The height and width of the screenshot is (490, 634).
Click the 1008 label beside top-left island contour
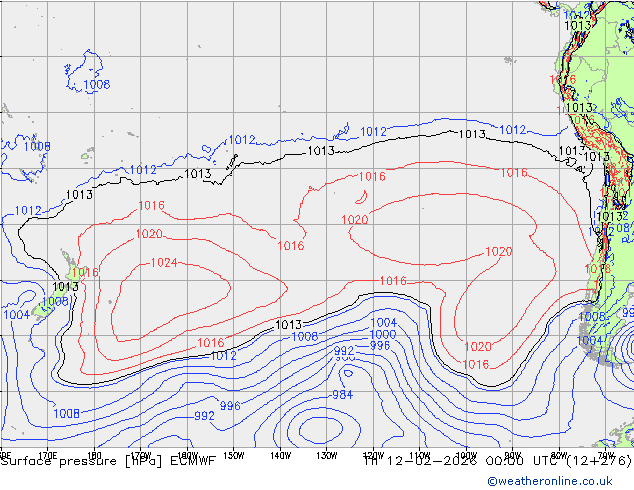tap(97, 84)
